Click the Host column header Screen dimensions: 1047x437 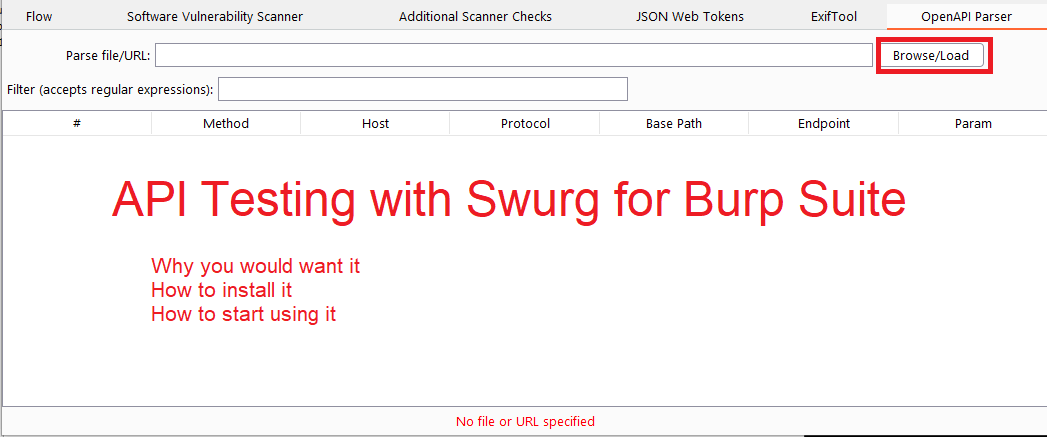(375, 123)
